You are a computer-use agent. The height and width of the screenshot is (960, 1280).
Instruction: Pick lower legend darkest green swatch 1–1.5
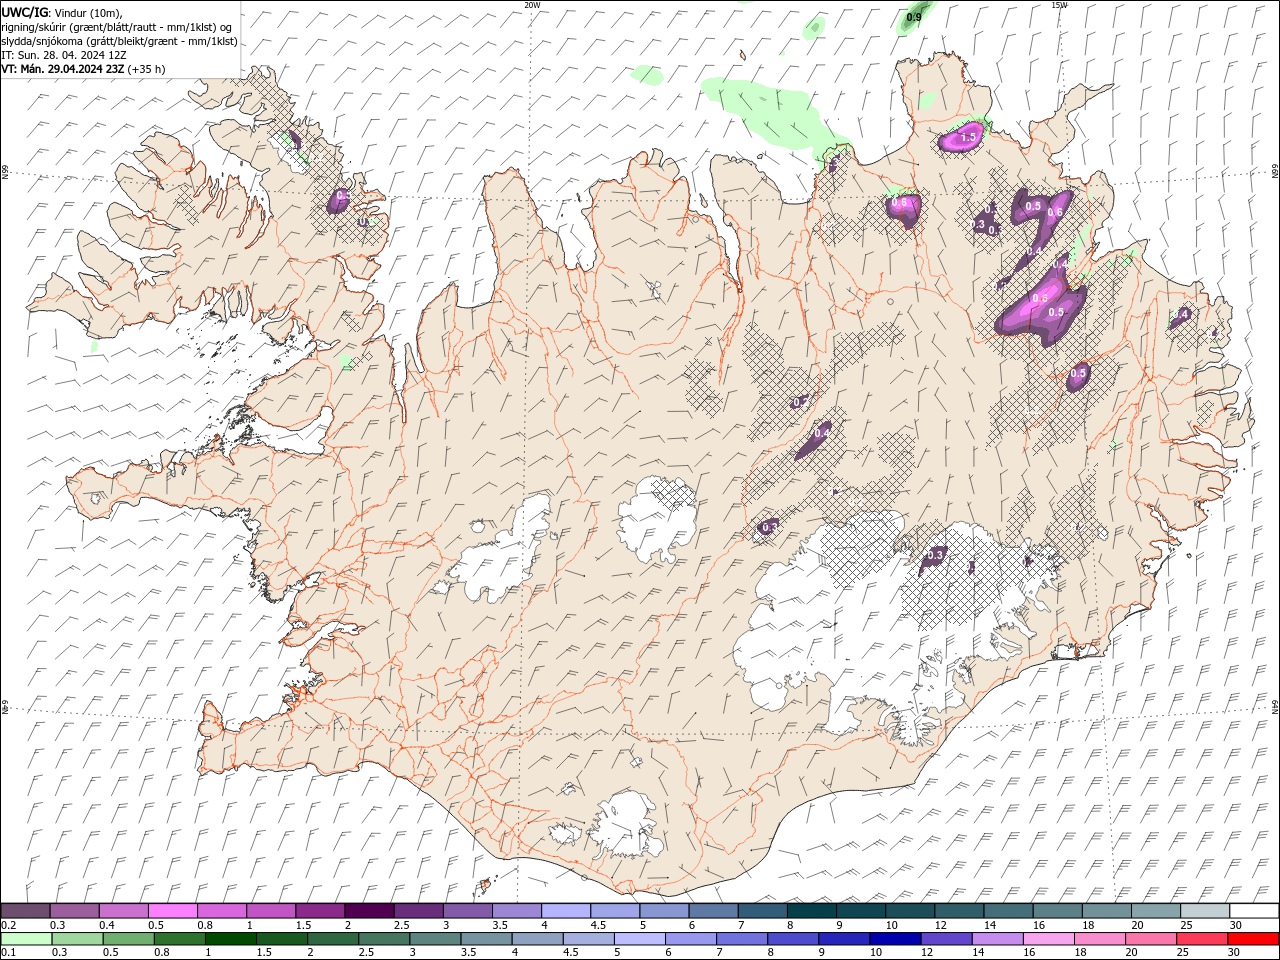231,939
